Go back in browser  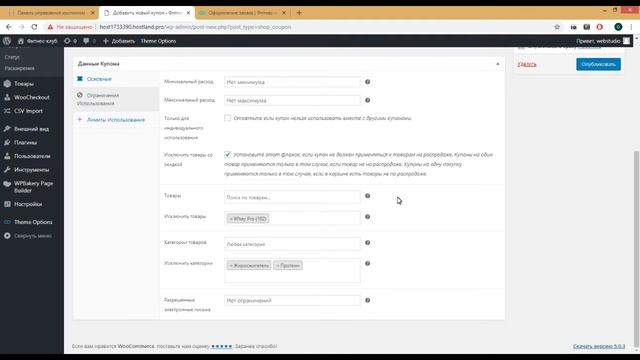pyautogui.click(x=9, y=27)
